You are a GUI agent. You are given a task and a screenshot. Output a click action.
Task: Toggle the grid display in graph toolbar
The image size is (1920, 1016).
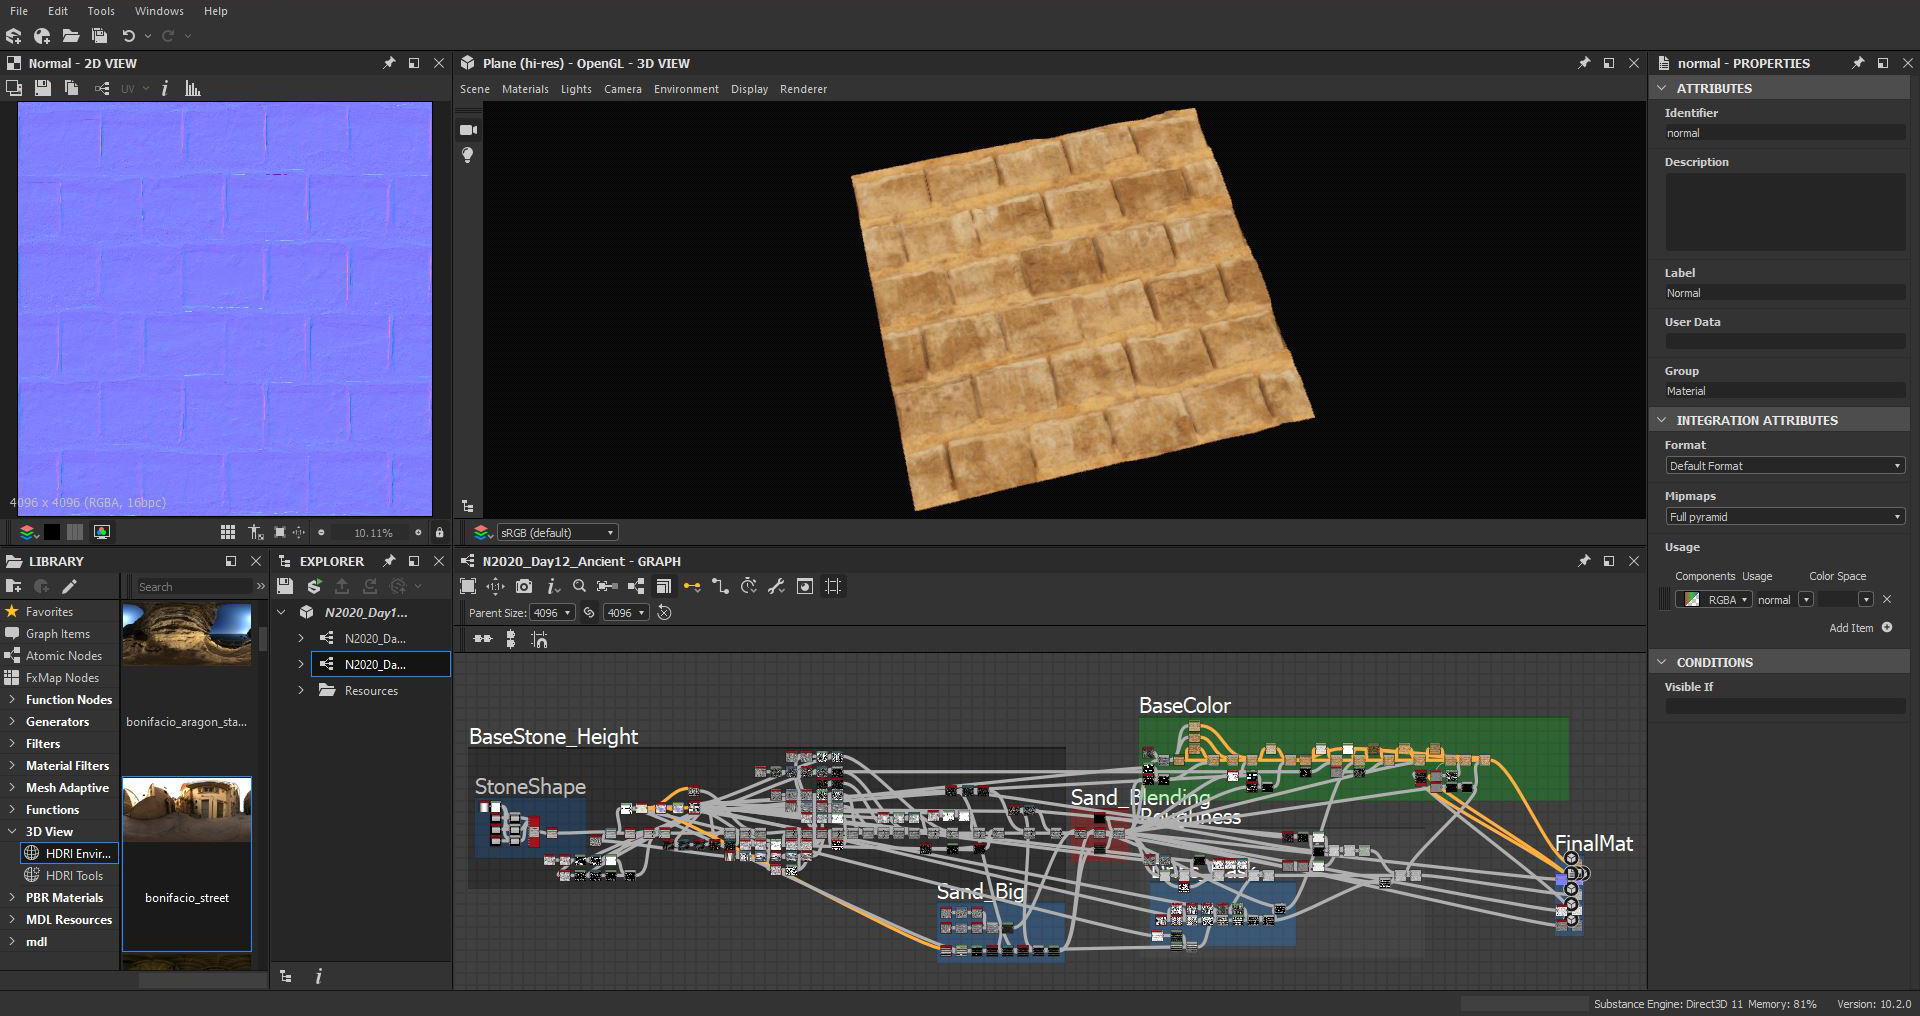[x=833, y=586]
